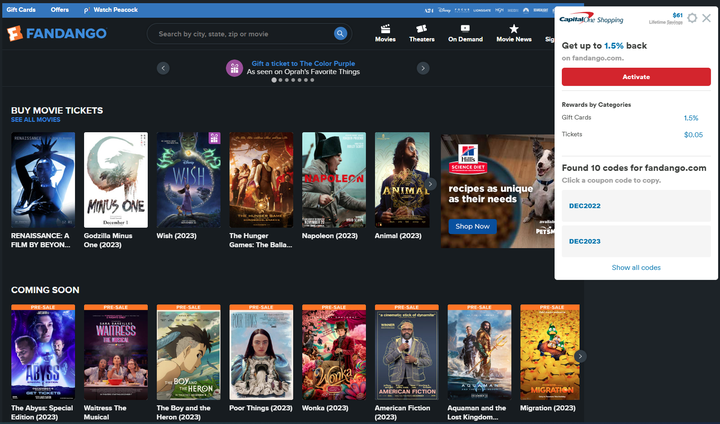Click the purple gift icon in banner
Viewport: 720px width, 424px height.
pos(234,68)
